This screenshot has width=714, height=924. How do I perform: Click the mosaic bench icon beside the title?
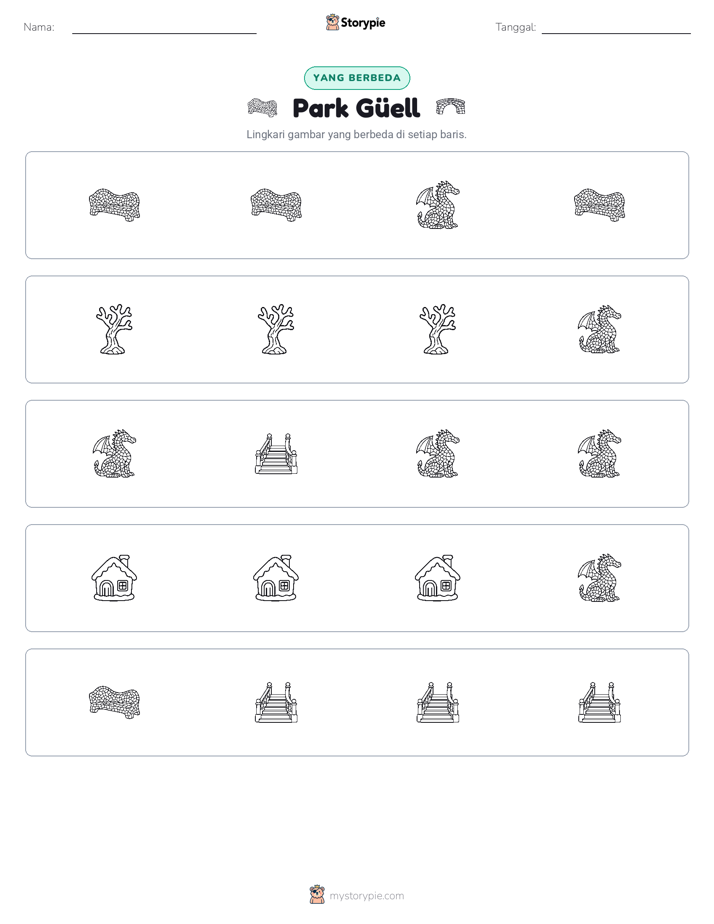click(x=262, y=107)
